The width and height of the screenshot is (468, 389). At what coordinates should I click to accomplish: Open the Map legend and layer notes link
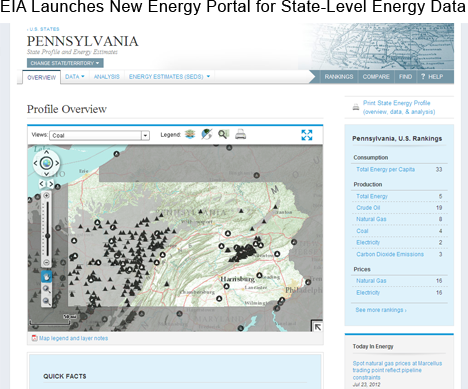[x=73, y=338]
